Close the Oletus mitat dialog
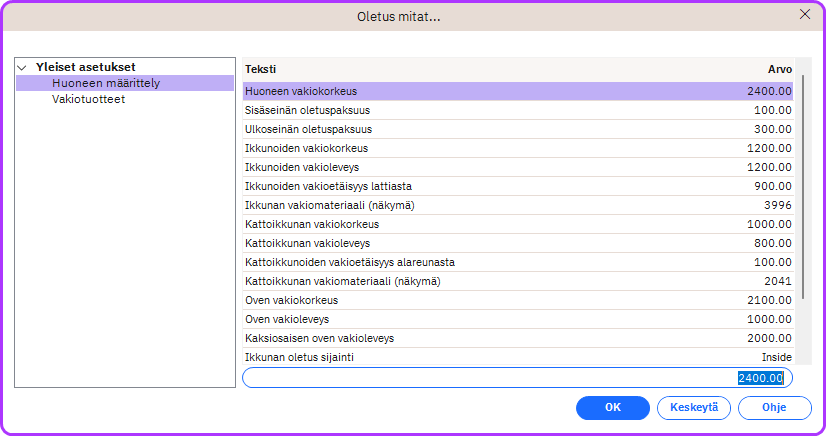This screenshot has height=436, width=826. pos(804,15)
